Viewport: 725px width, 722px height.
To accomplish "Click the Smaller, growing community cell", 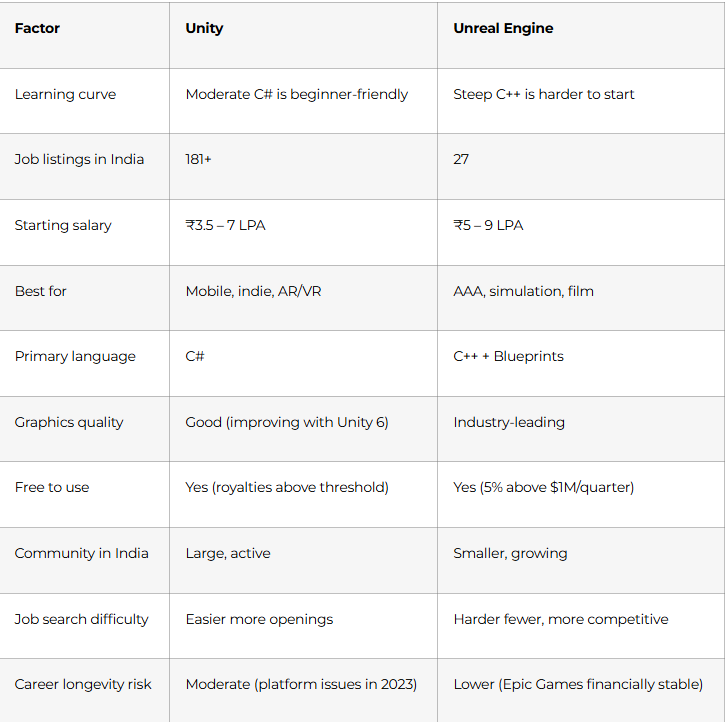I will pyautogui.click(x=510, y=553).
